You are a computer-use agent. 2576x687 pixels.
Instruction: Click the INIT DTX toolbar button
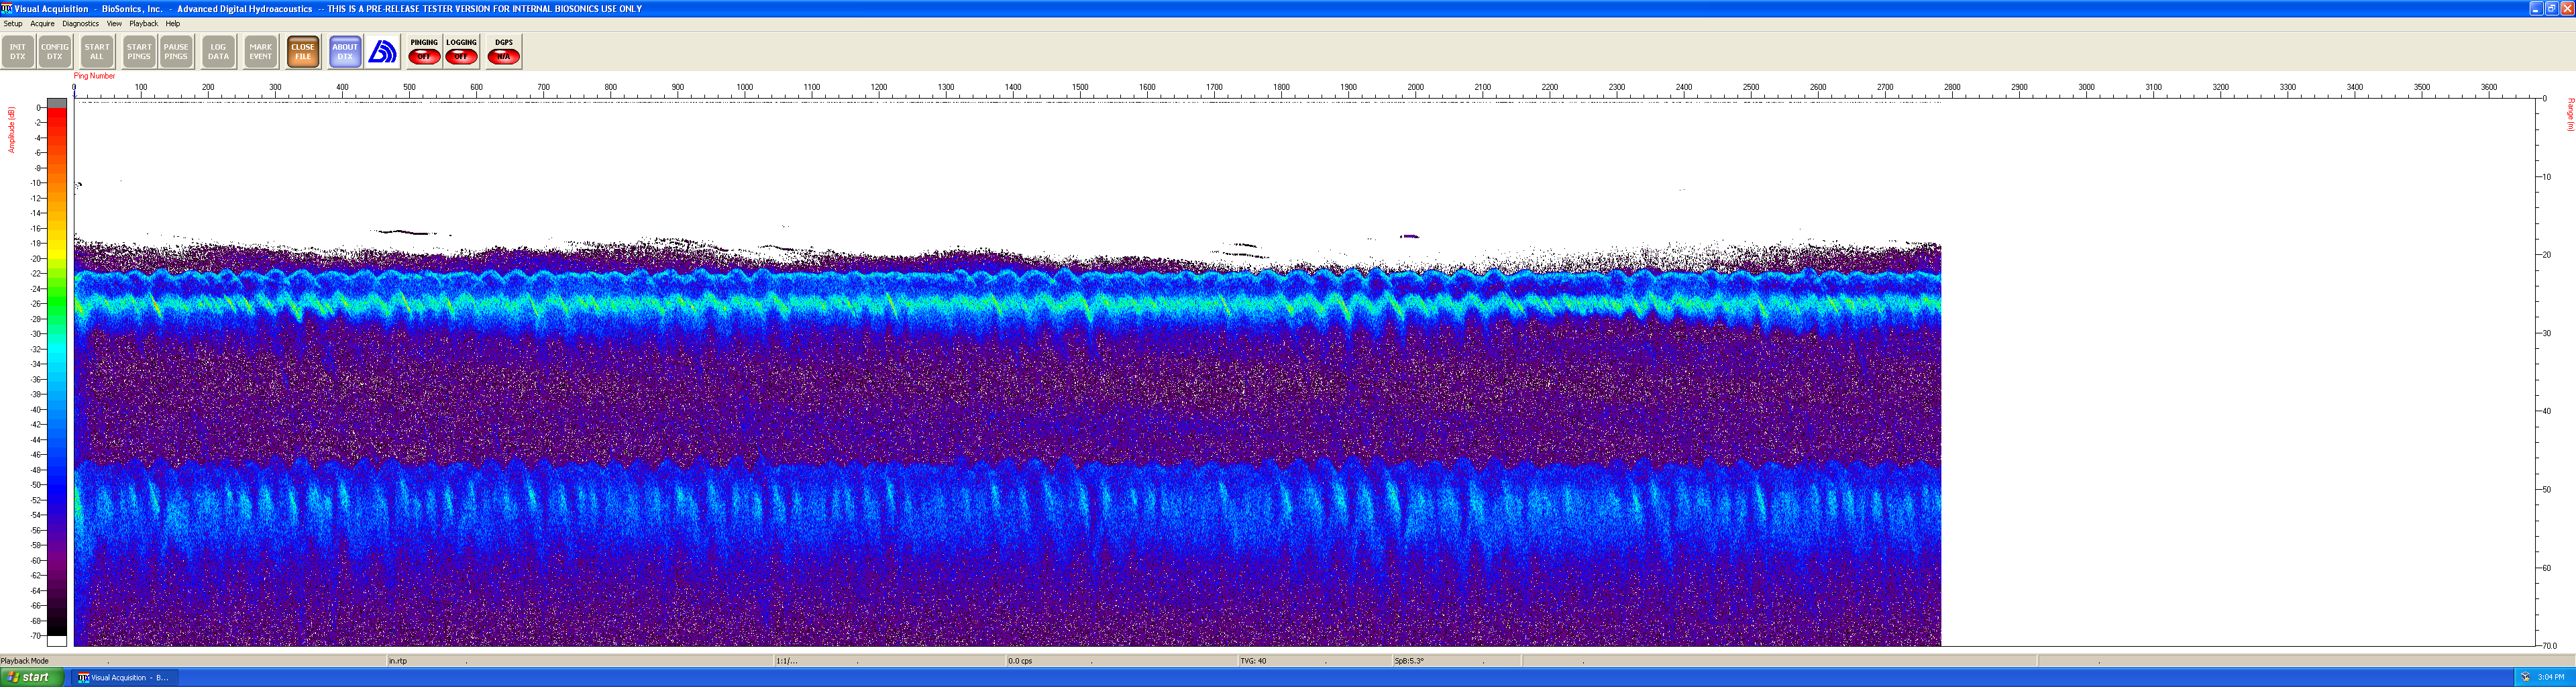click(x=18, y=52)
